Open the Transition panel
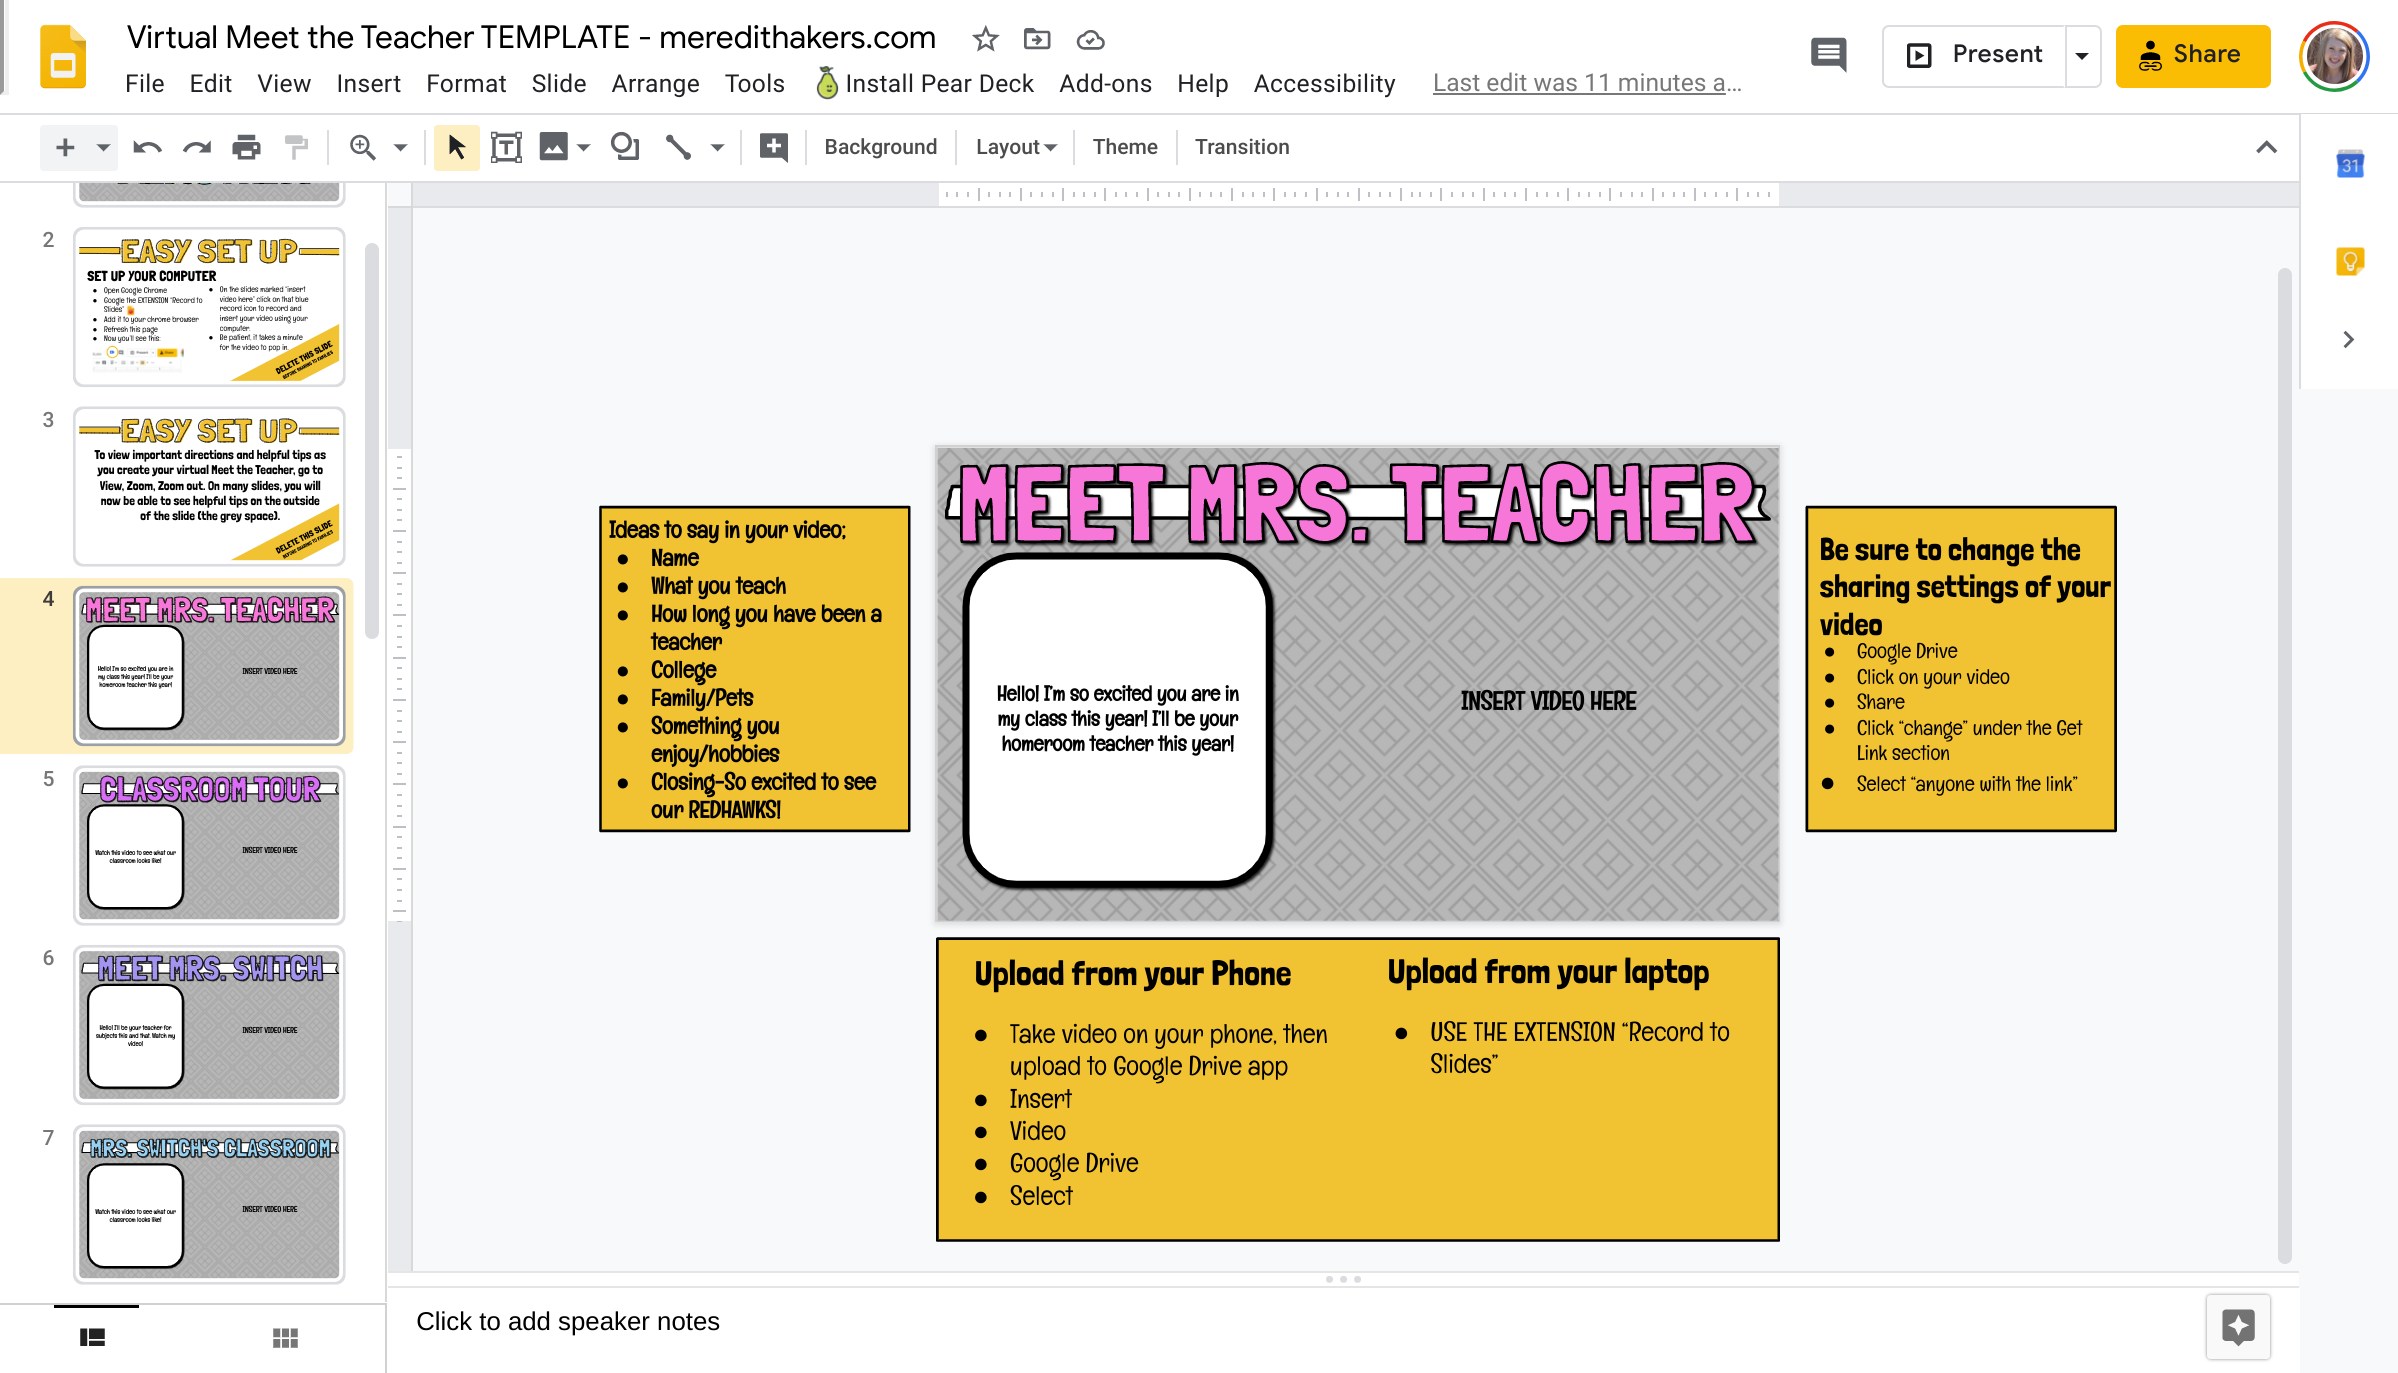 coord(1241,146)
